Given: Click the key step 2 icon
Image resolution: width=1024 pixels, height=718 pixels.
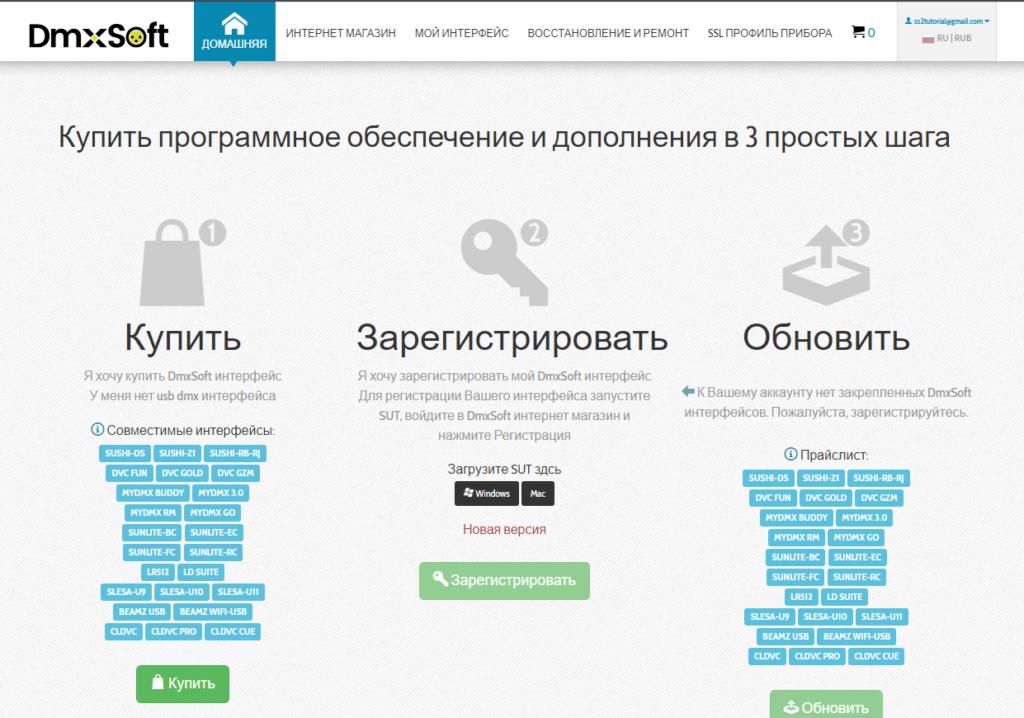Looking at the screenshot, I should click(505, 263).
